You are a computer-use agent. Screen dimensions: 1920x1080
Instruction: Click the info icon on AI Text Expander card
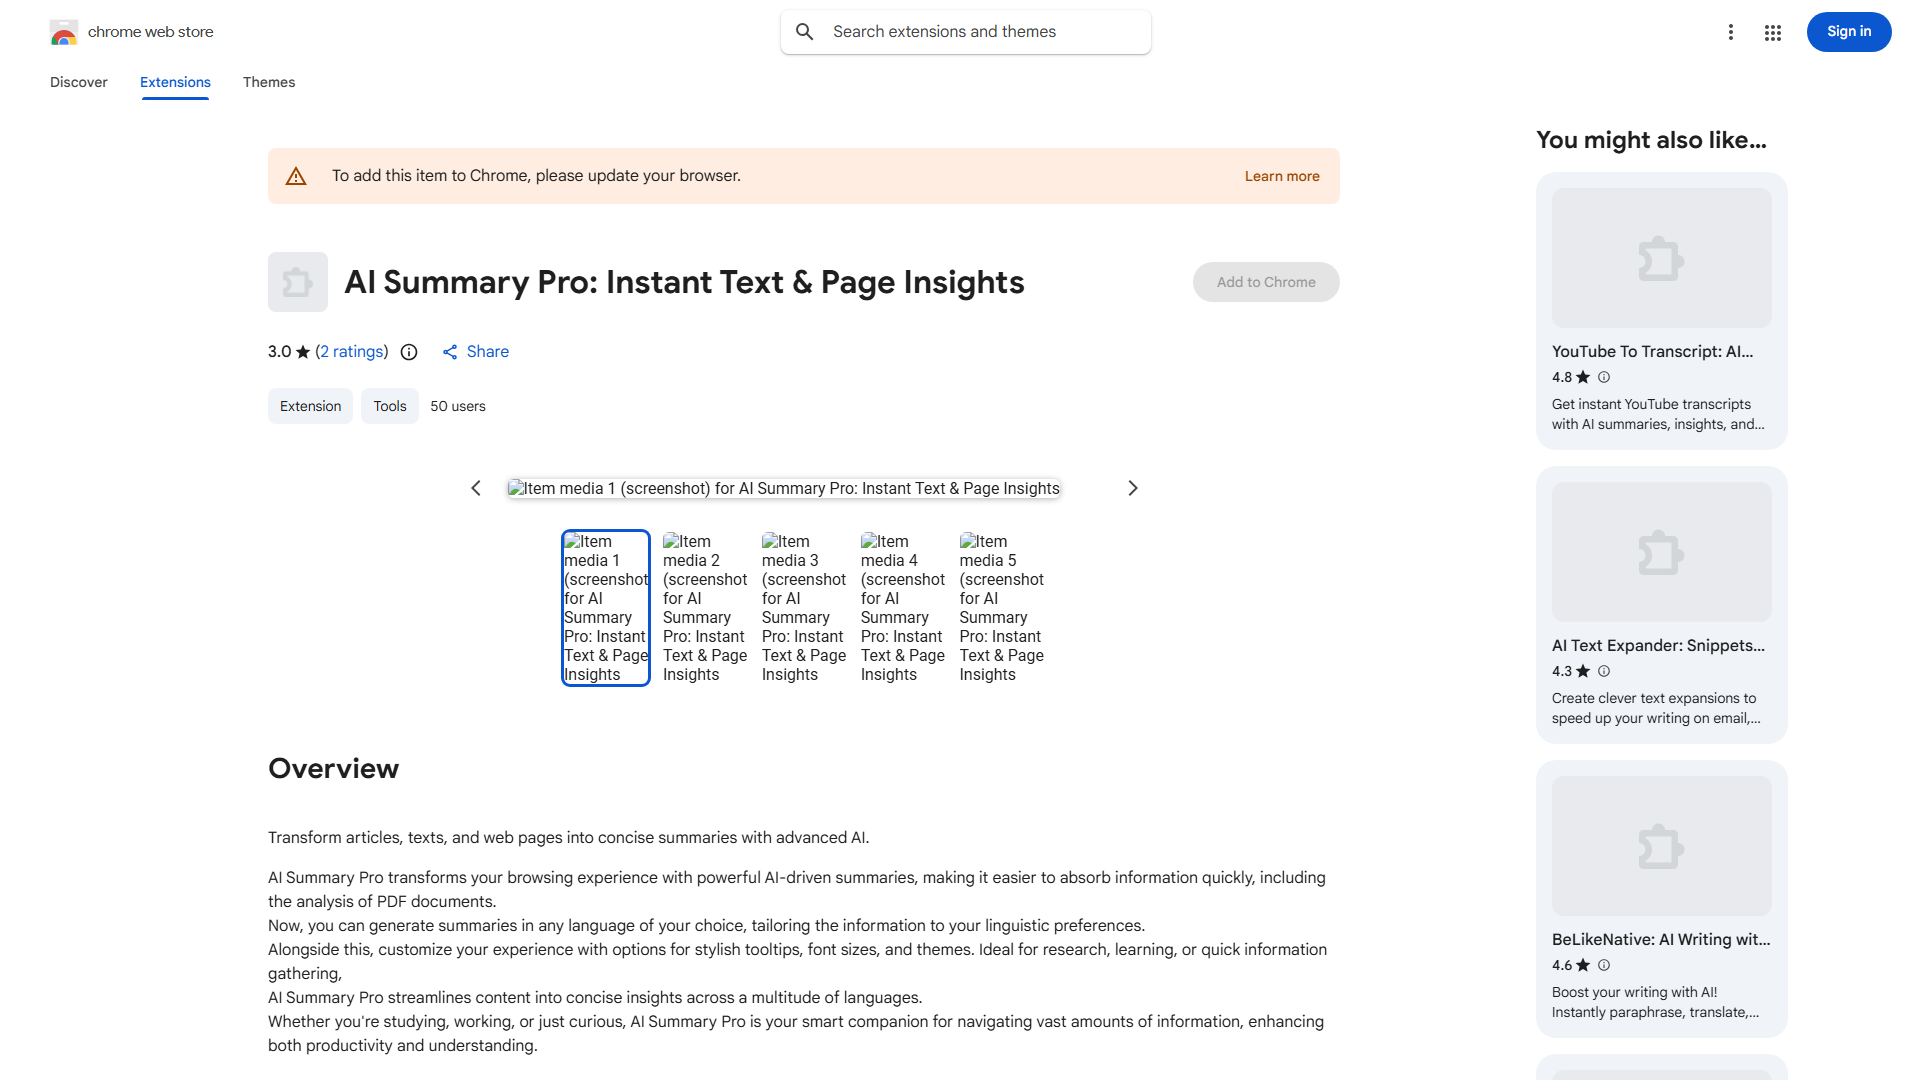[x=1604, y=671]
